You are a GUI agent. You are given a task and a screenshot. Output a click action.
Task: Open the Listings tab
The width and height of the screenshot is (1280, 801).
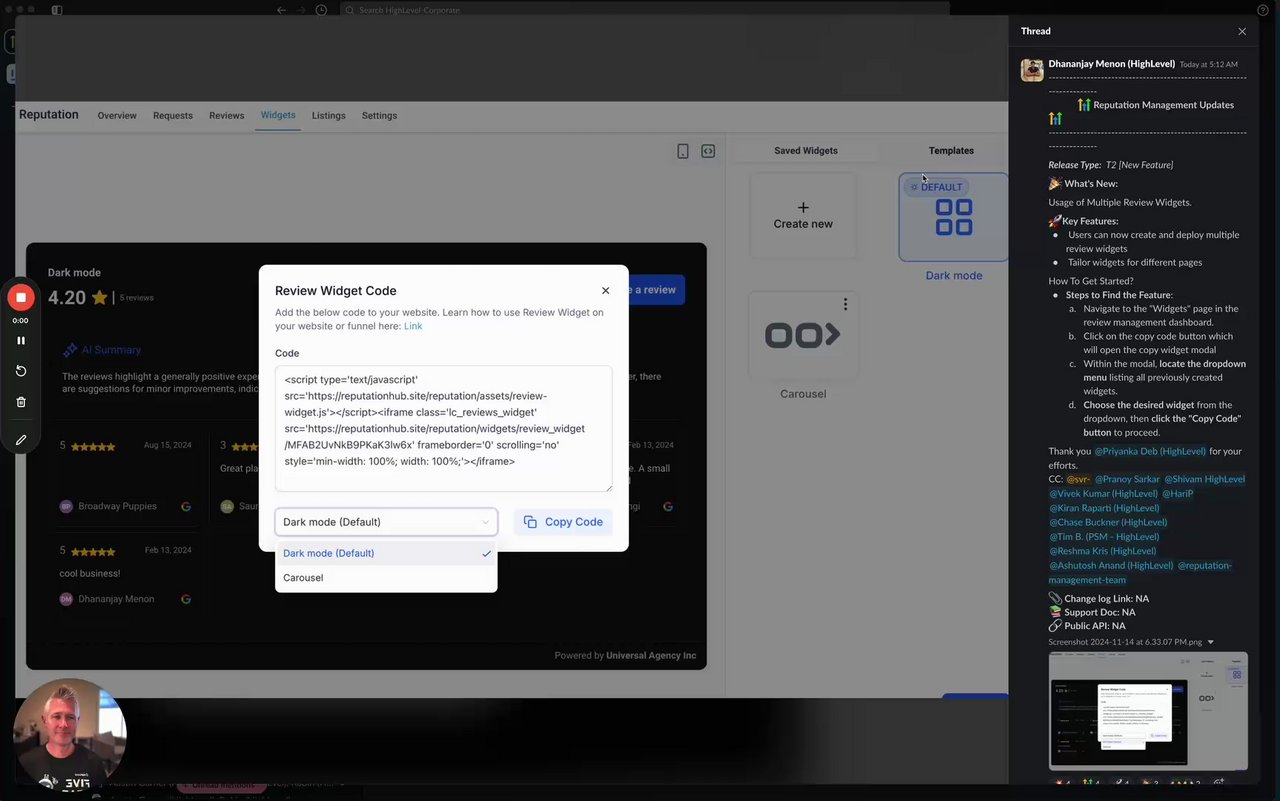click(x=328, y=115)
